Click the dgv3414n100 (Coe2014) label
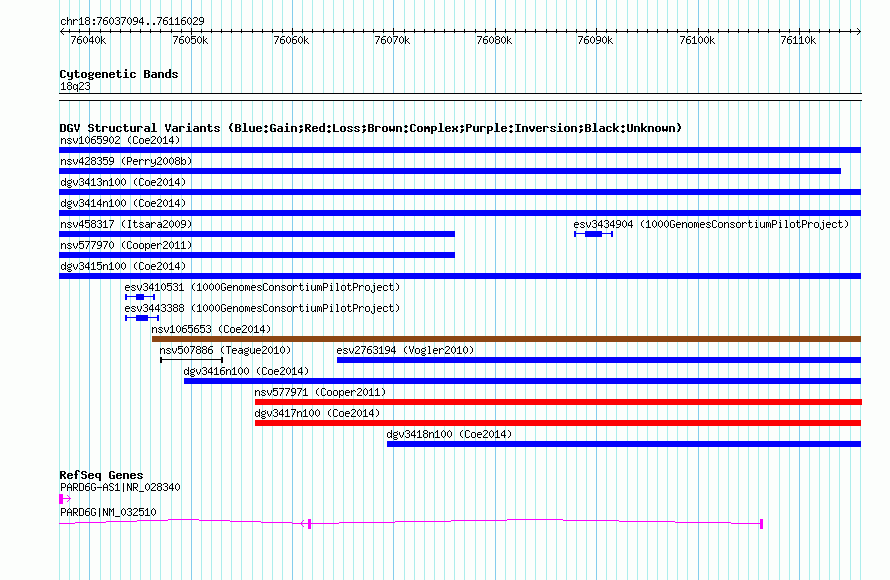This screenshot has height=580, width=890. (123, 203)
